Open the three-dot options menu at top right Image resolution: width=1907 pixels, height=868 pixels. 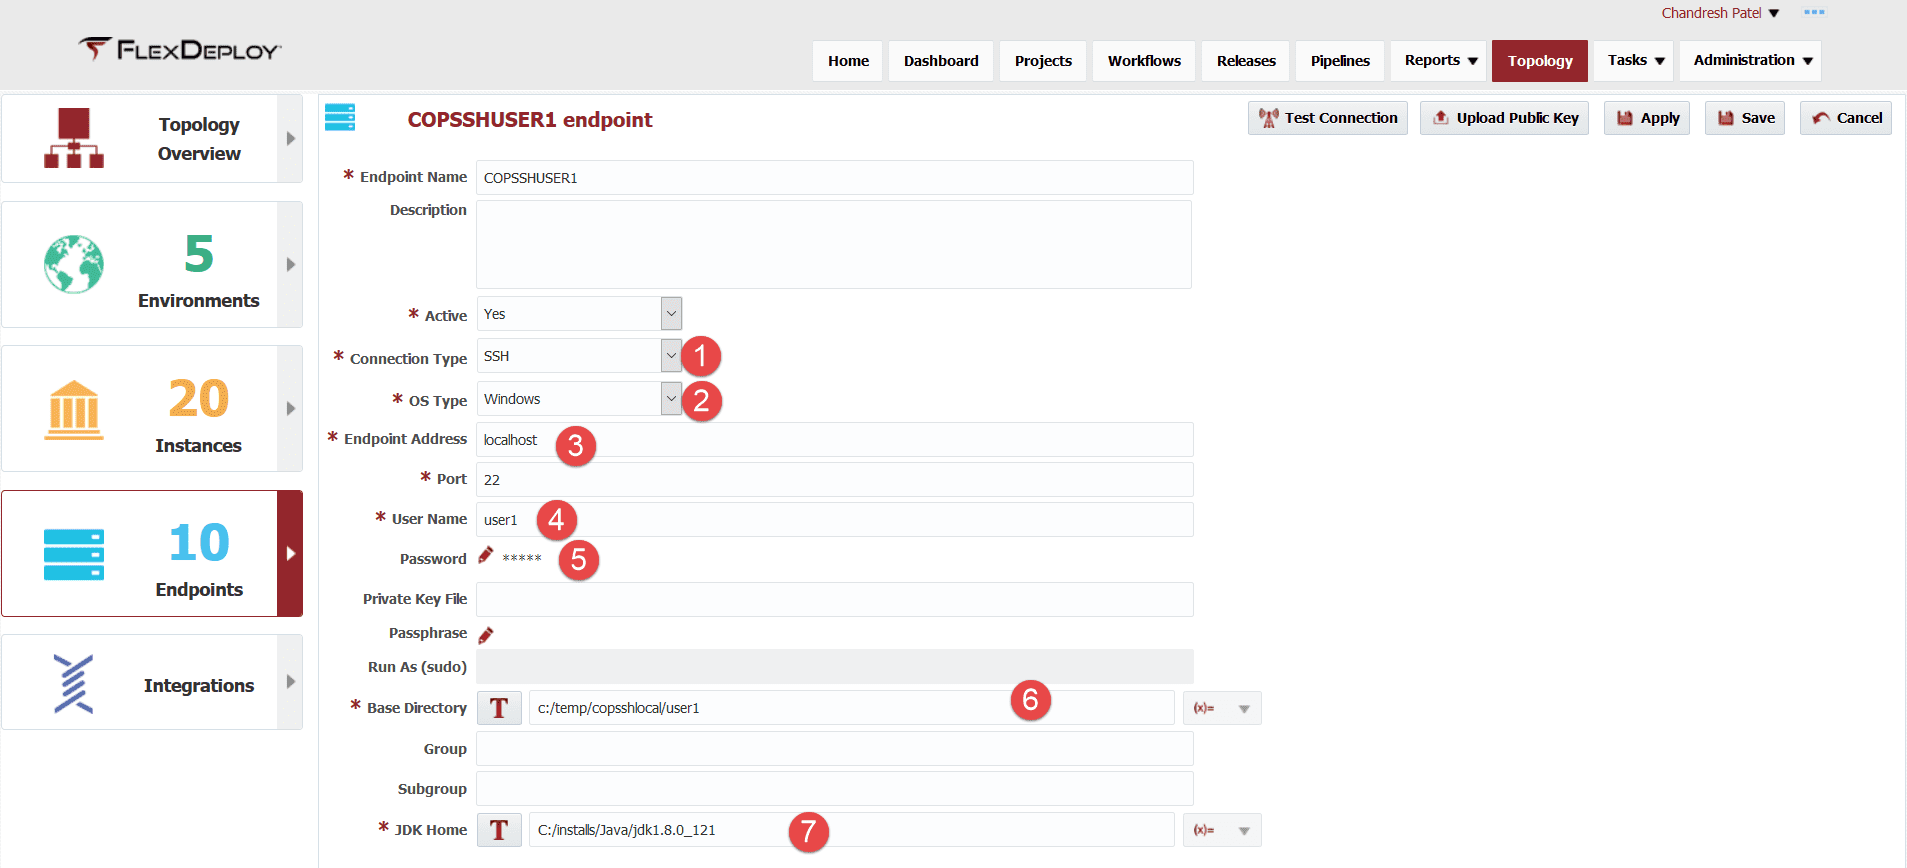click(1814, 13)
